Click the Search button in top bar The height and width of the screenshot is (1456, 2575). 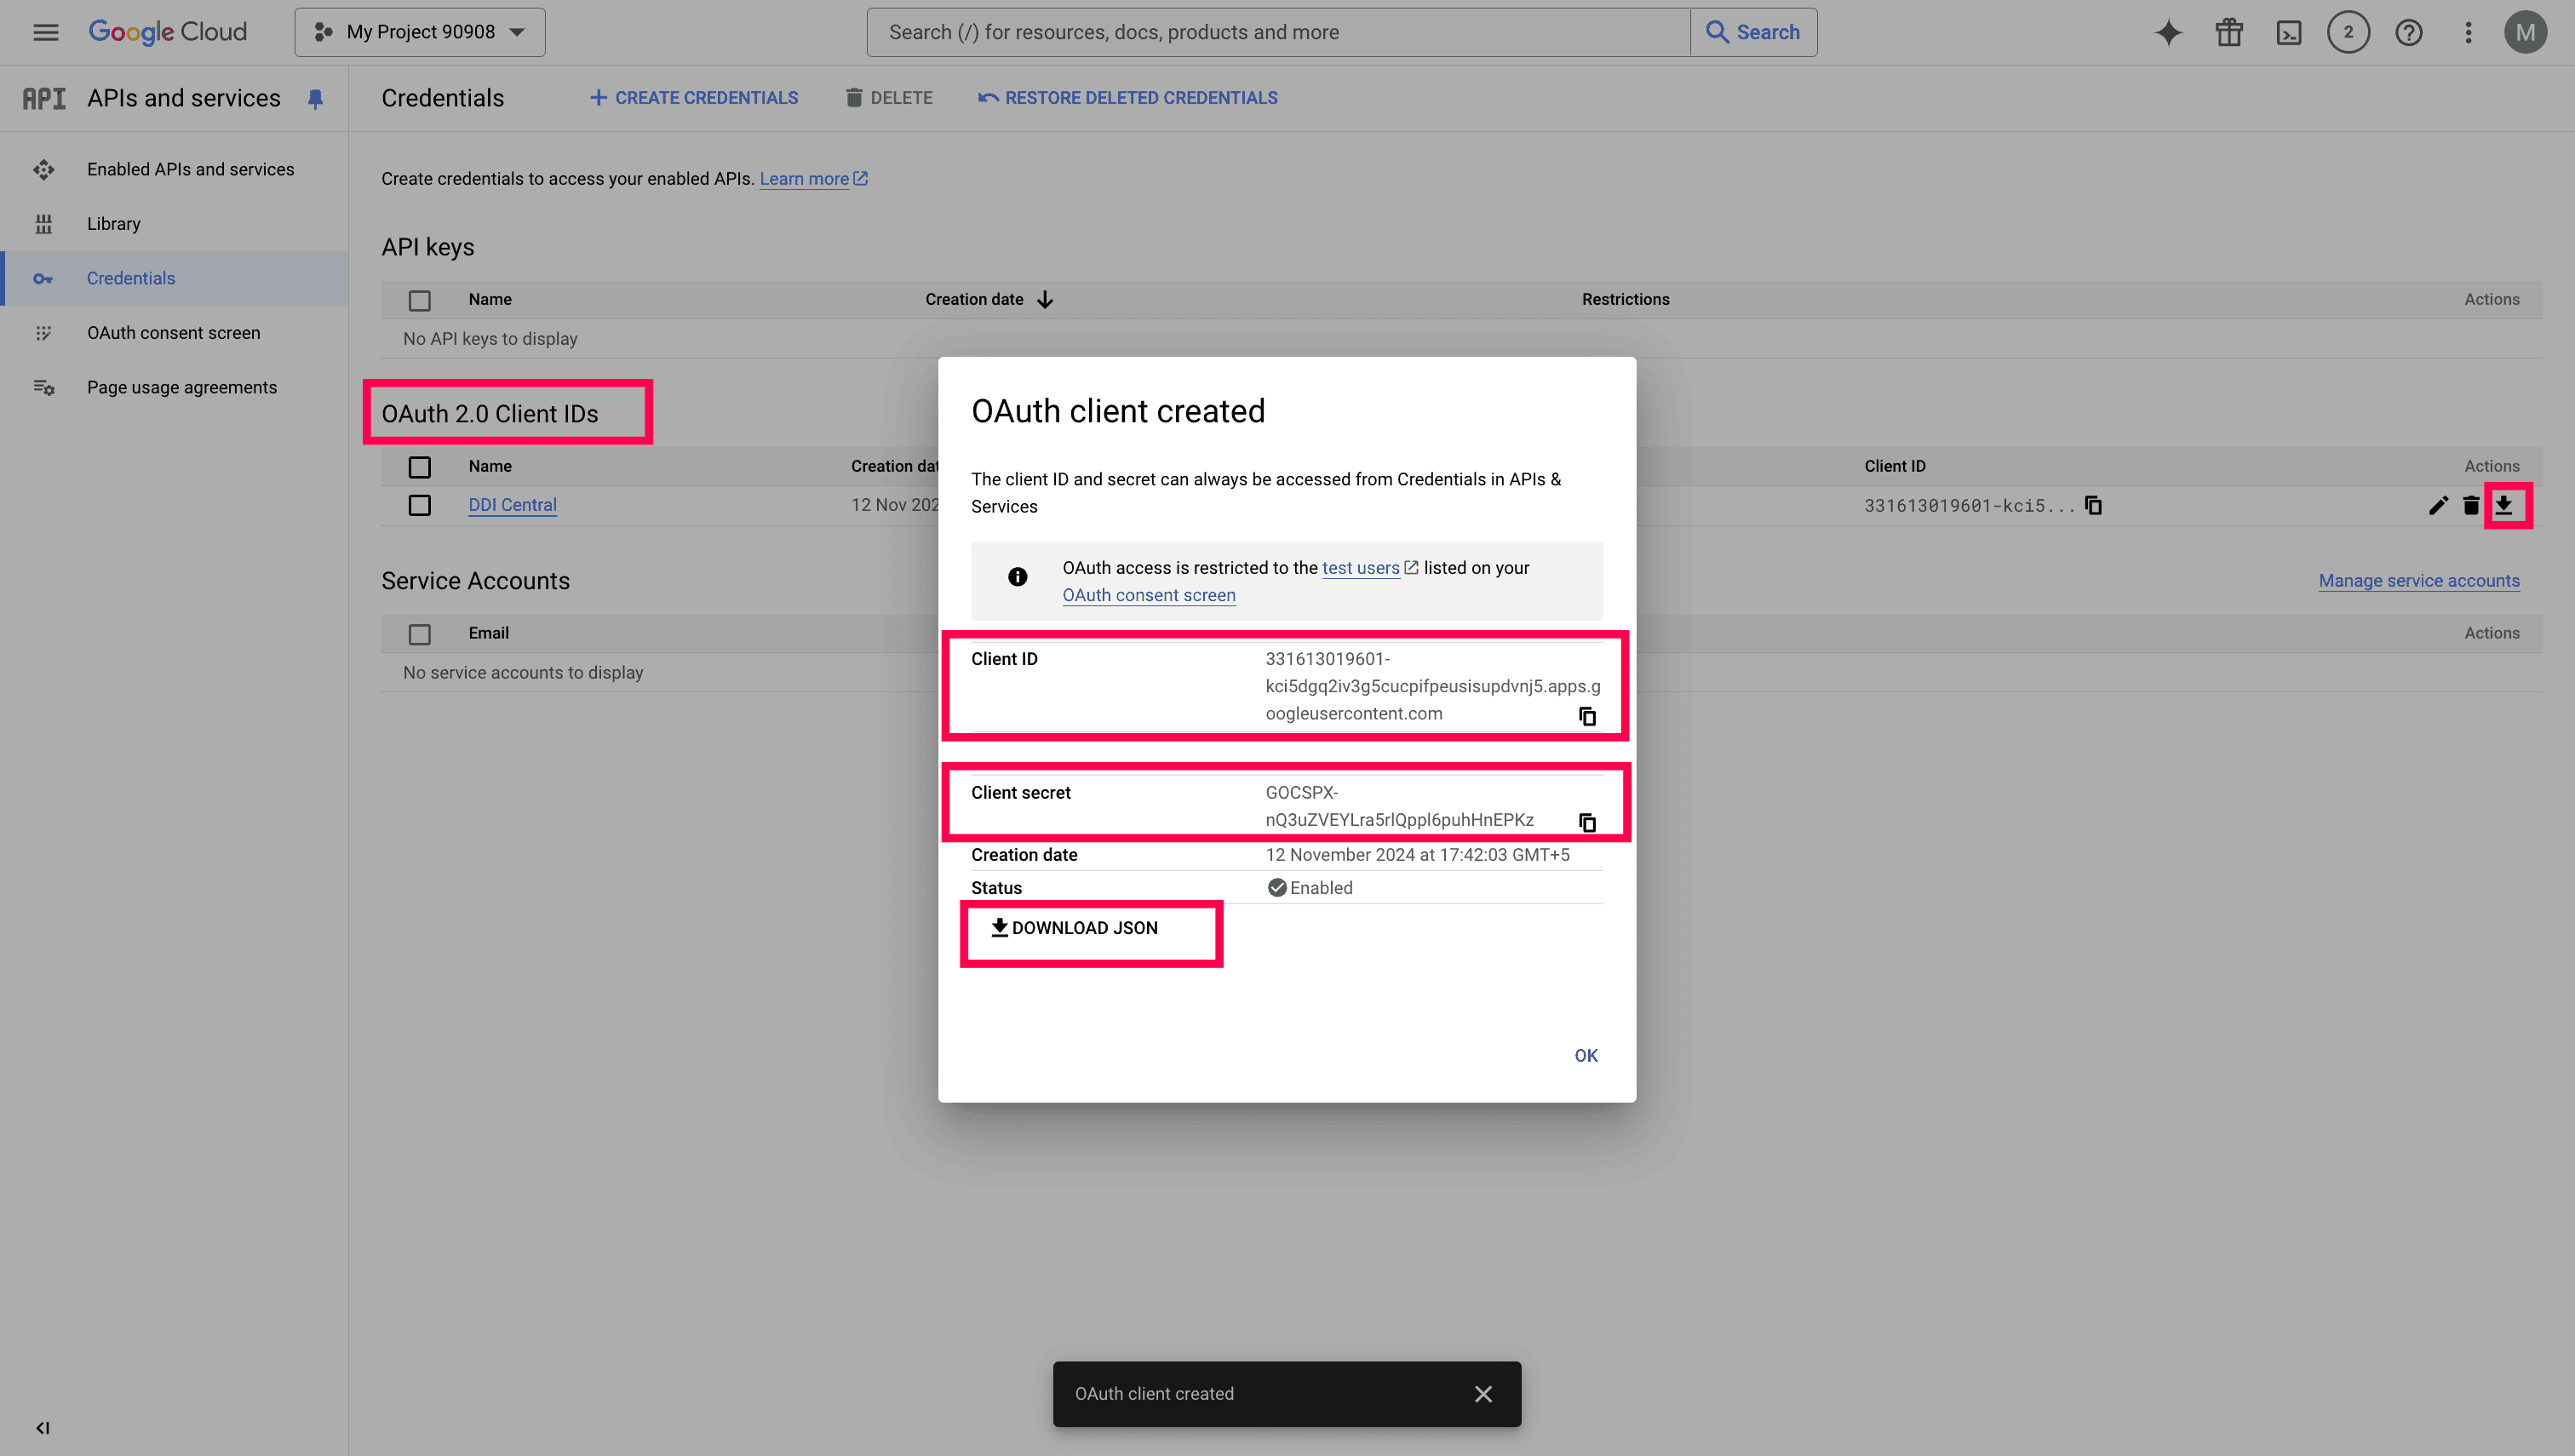[x=1753, y=32]
